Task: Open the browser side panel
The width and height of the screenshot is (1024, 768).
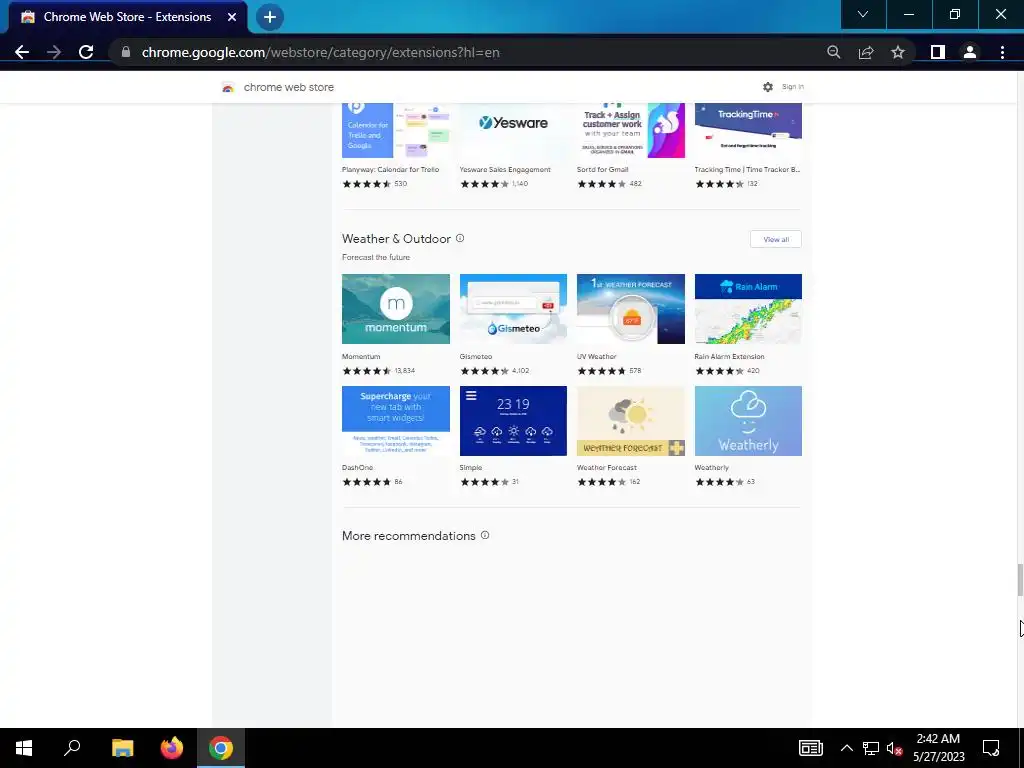Action: (x=938, y=52)
